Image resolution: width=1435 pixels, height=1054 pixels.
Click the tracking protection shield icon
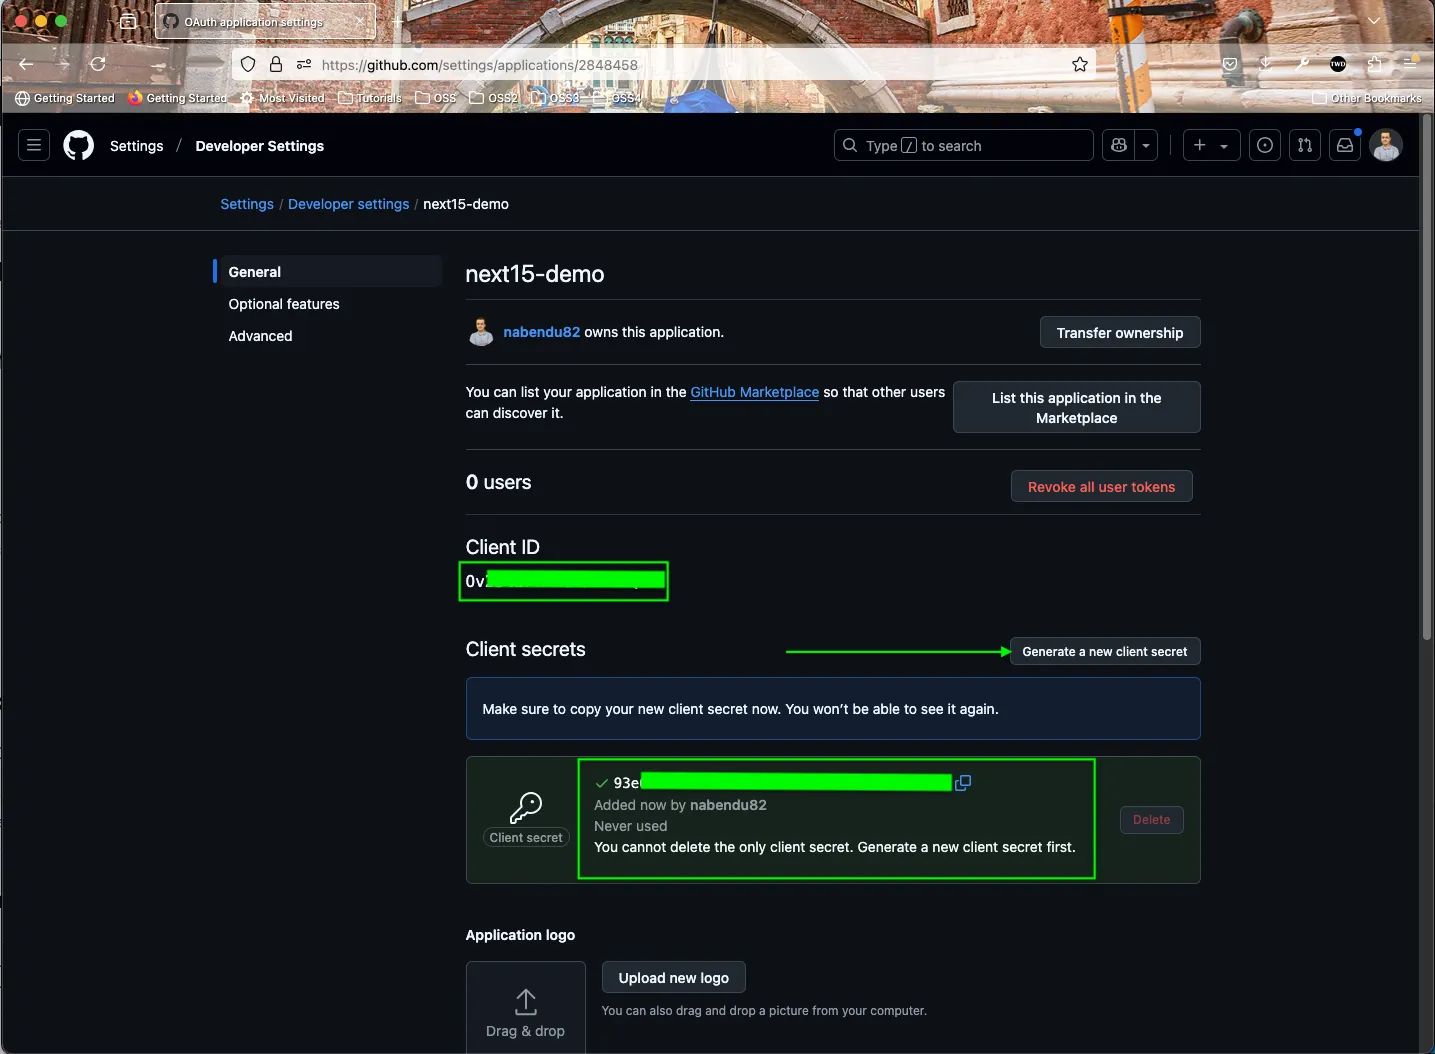(x=248, y=64)
